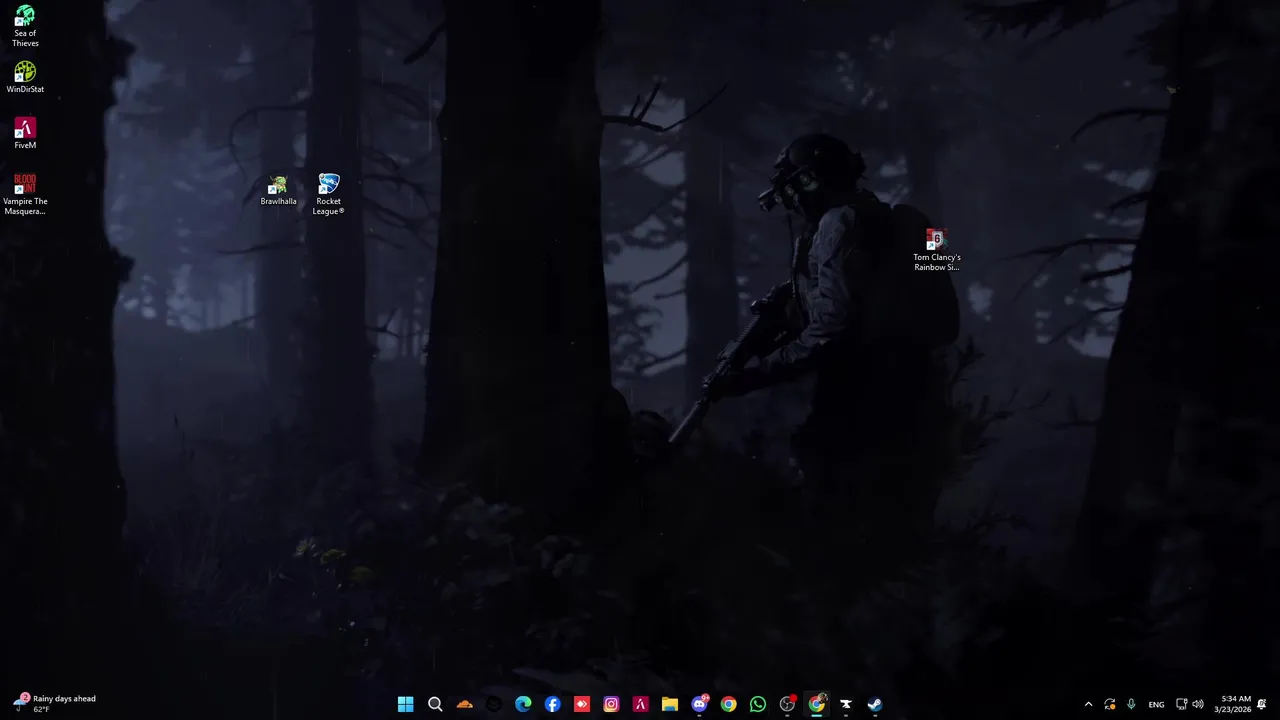Open the Windows Start menu
The width and height of the screenshot is (1280, 720).
[405, 704]
